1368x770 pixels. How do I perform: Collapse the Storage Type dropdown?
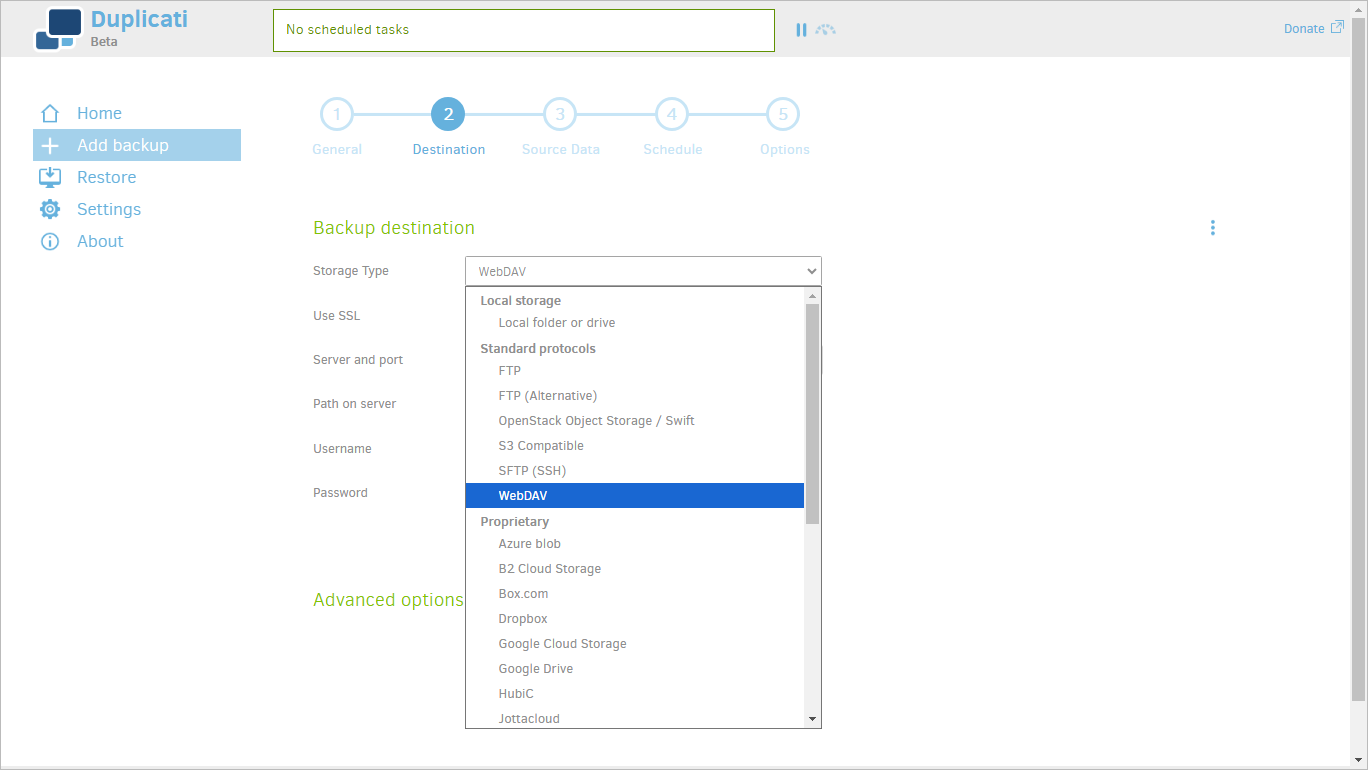coord(643,271)
